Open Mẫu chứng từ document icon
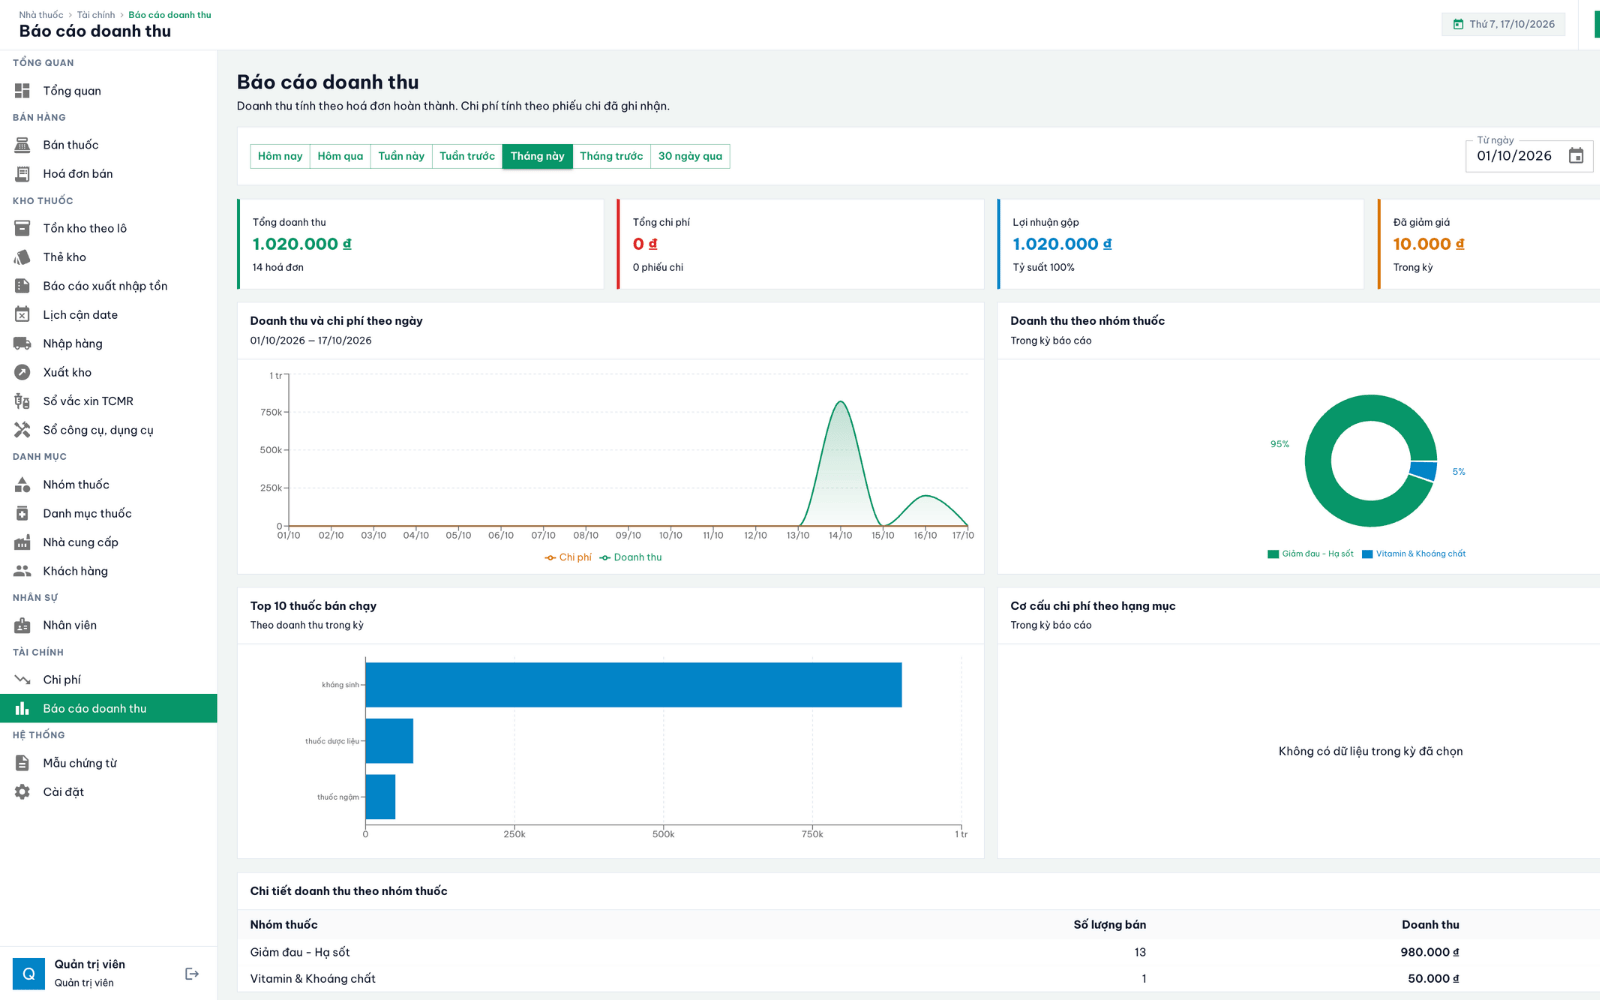The height and width of the screenshot is (1000, 1600). 22,763
